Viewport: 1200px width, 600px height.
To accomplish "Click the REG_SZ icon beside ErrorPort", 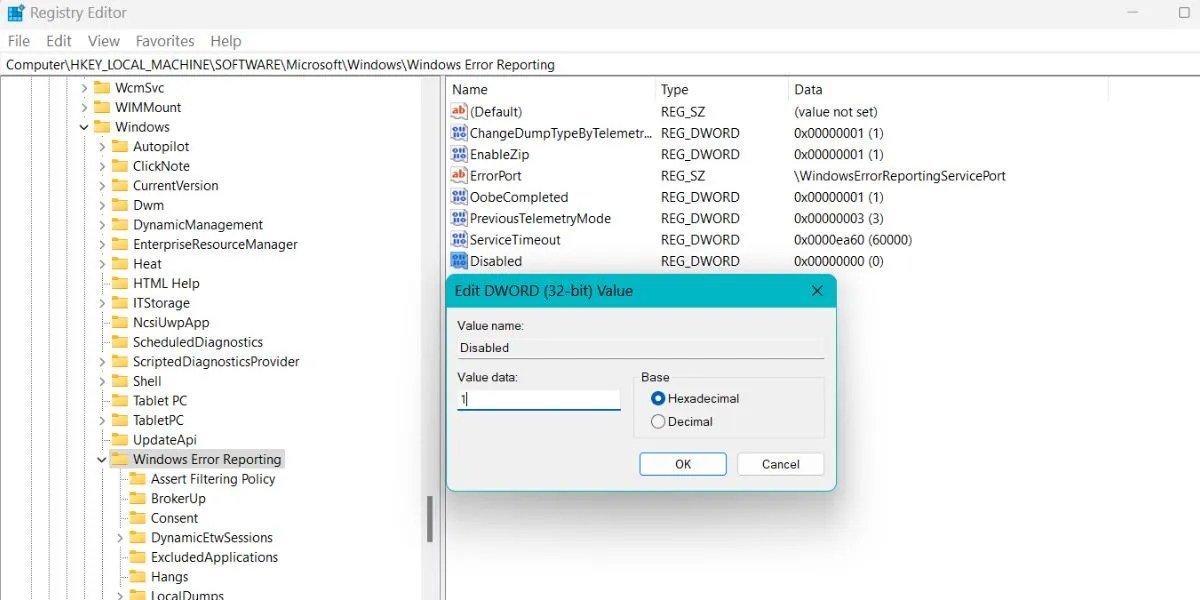I will tap(457, 175).
